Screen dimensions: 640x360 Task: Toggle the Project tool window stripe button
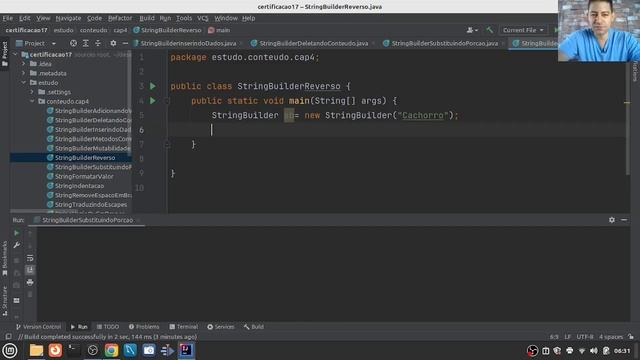coord(4,54)
